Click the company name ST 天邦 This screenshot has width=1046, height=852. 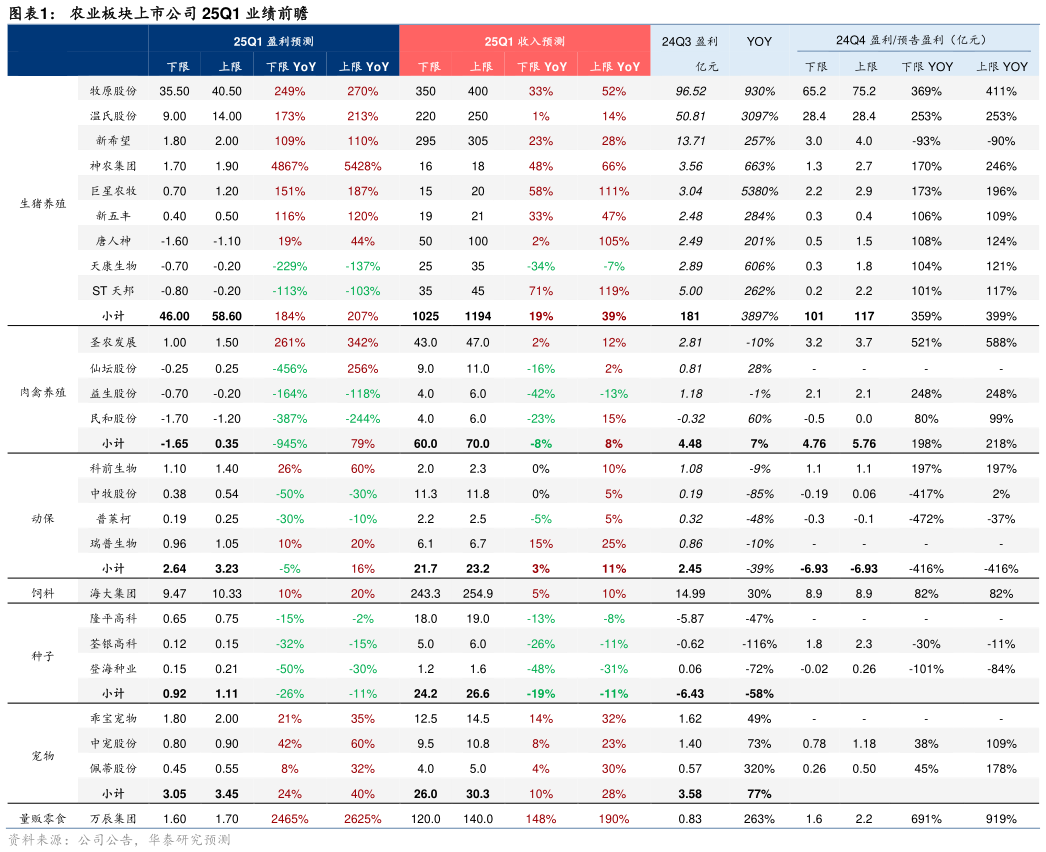[x=113, y=291]
